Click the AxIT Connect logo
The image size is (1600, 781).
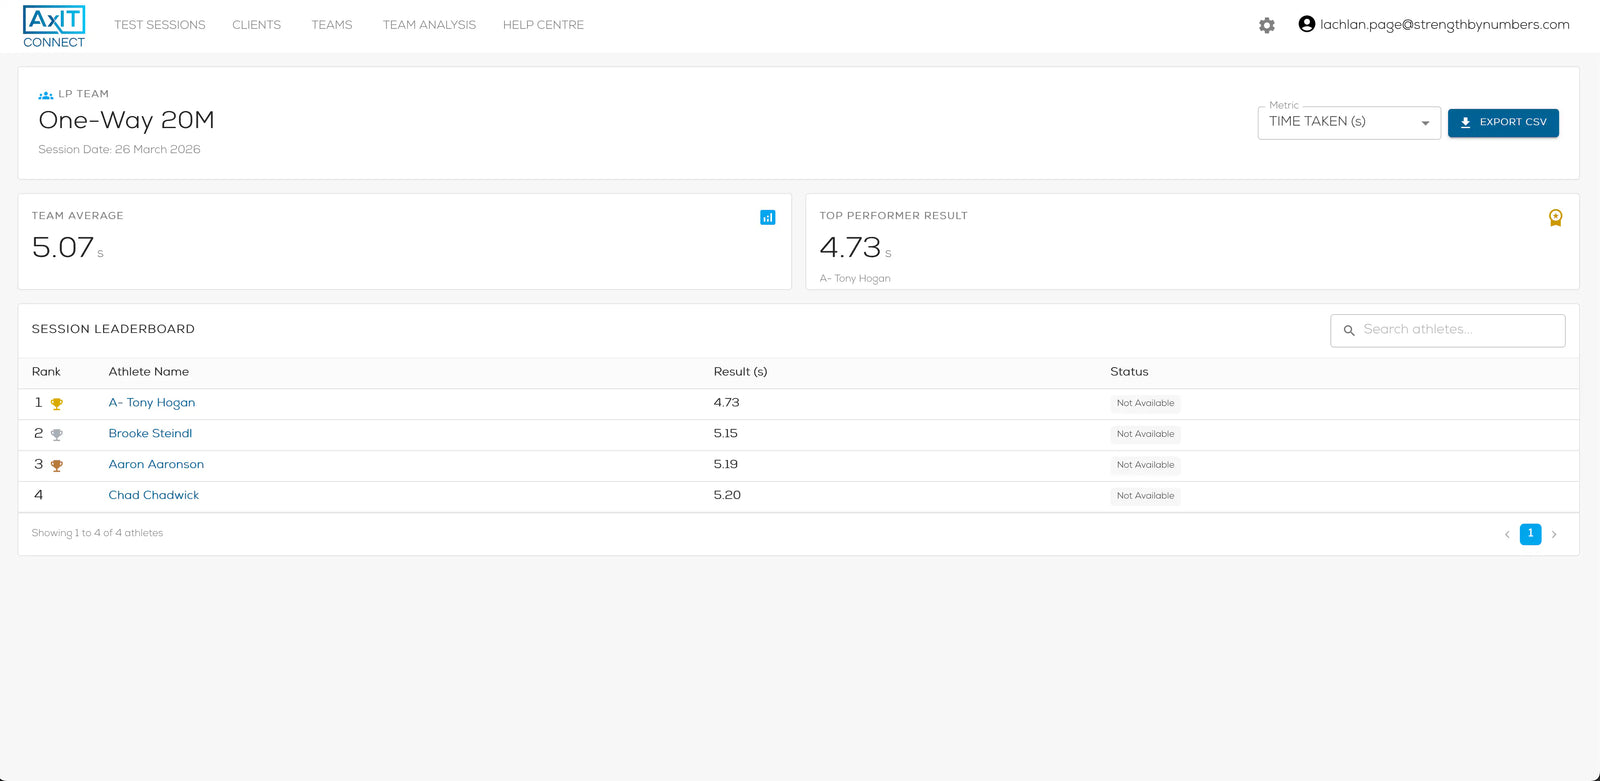click(54, 26)
